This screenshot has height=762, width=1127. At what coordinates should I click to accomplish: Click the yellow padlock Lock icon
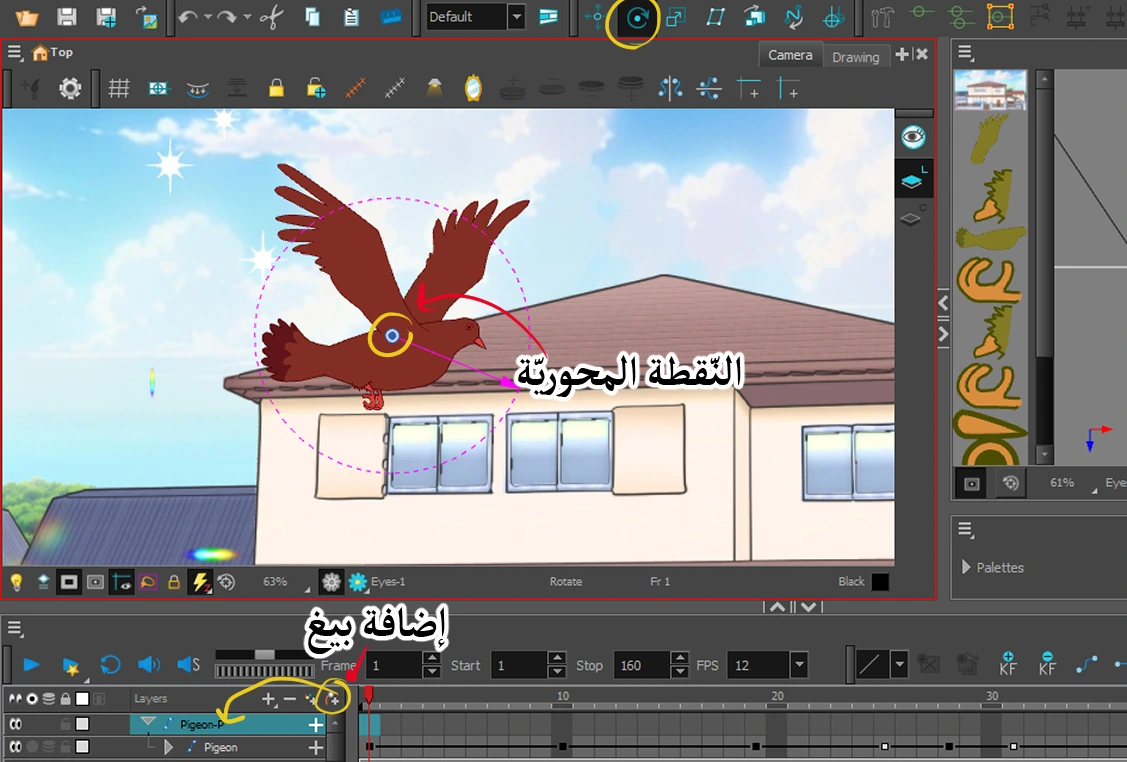(x=276, y=88)
